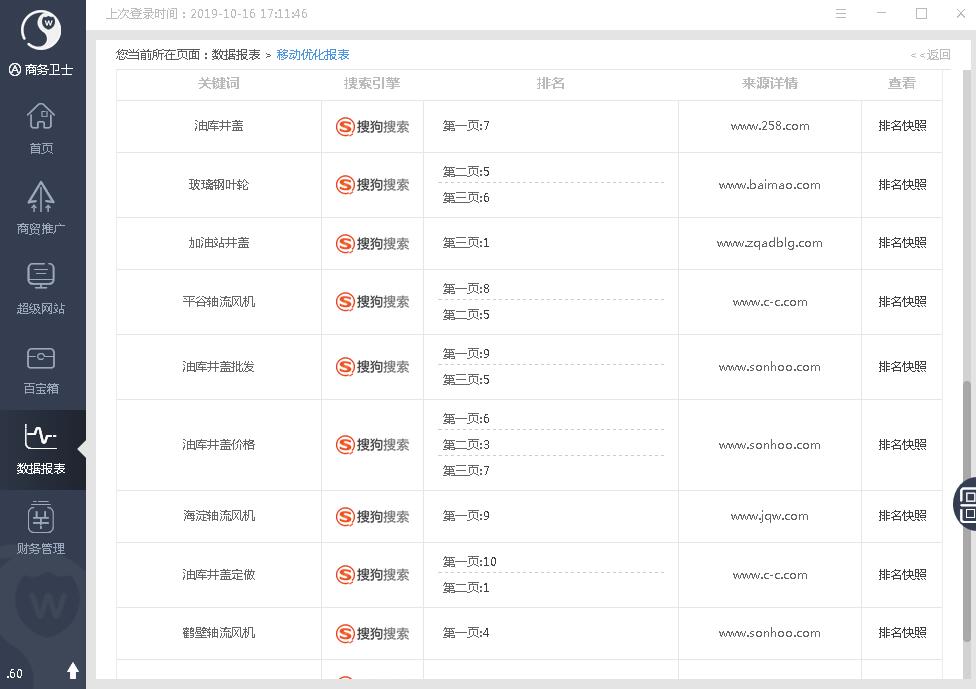976x689 pixels.
Task: Open 超级网站 super website section
Action: coord(41,287)
